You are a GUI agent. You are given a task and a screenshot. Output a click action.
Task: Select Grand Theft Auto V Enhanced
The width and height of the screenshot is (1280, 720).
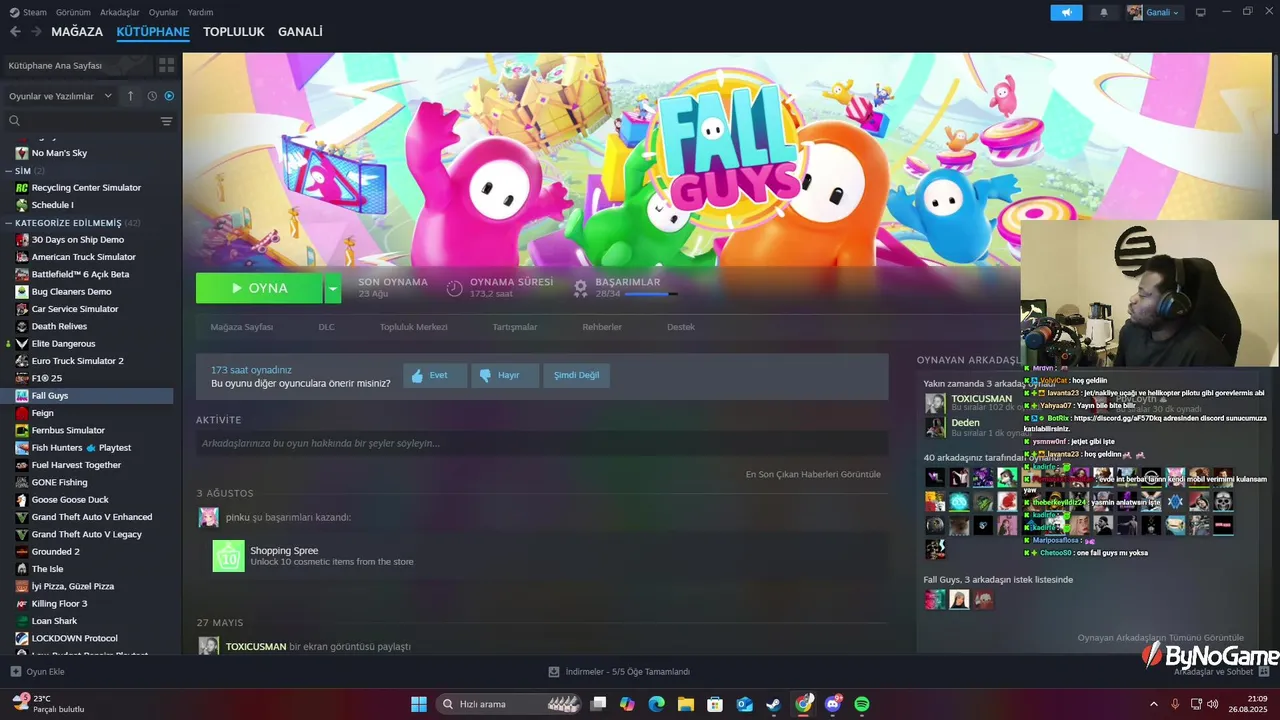(91, 517)
